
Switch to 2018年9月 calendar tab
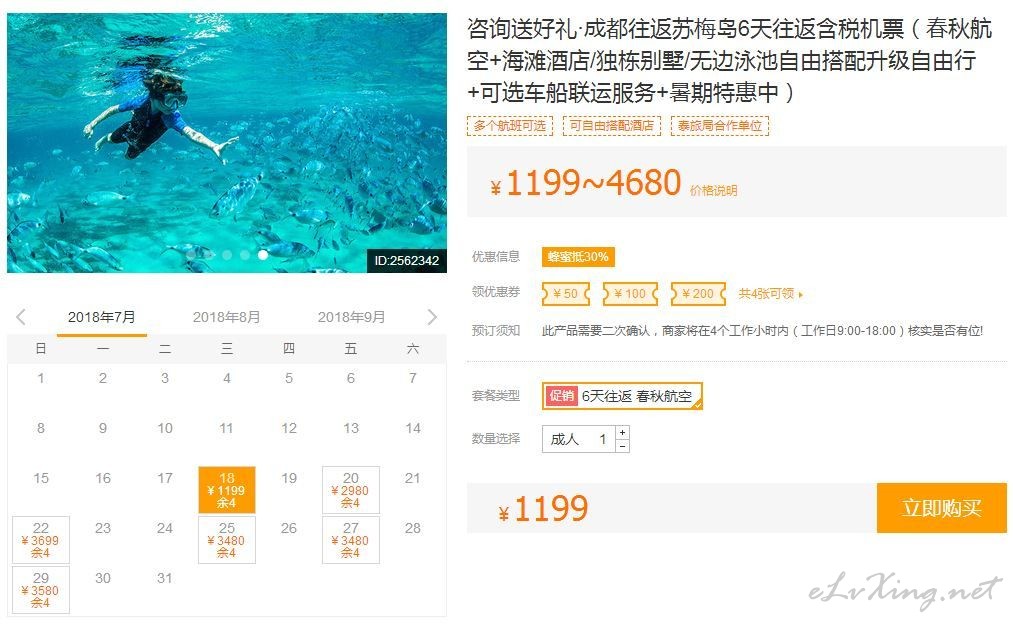click(351, 317)
